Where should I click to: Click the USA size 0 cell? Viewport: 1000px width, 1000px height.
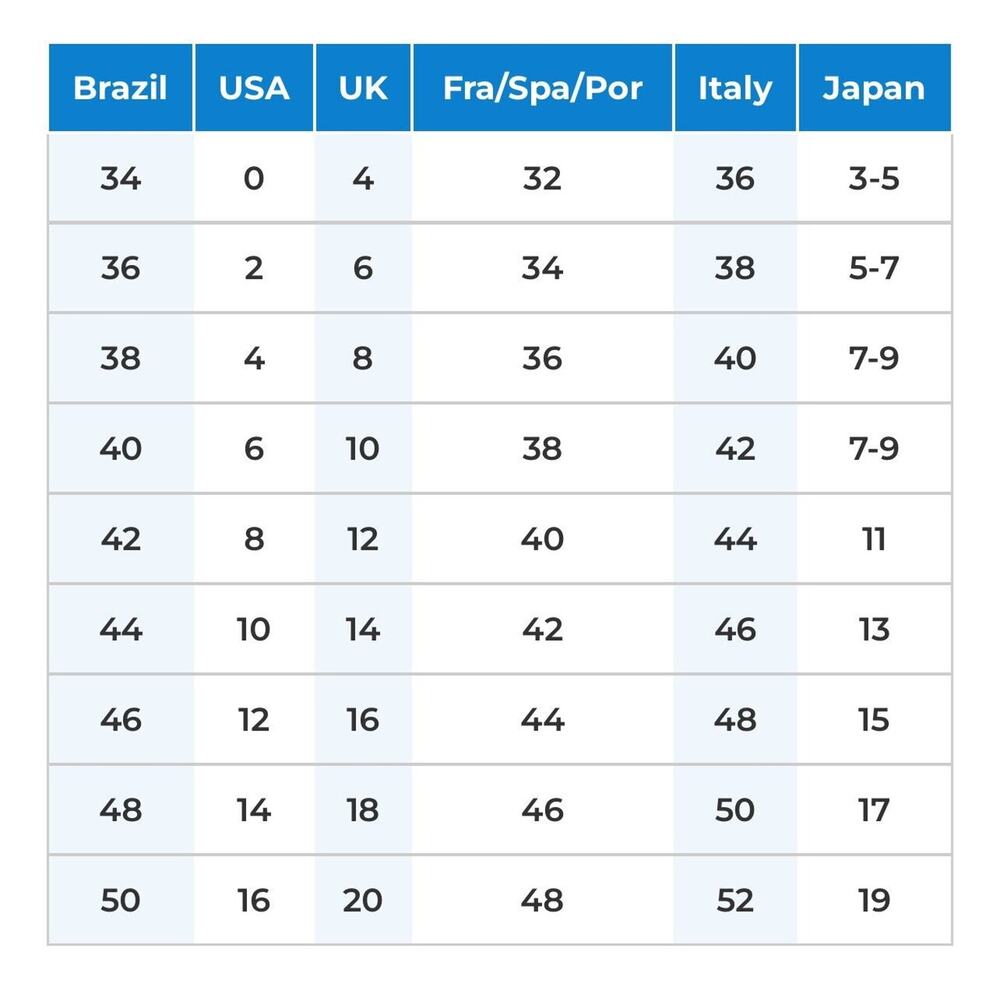click(x=254, y=179)
